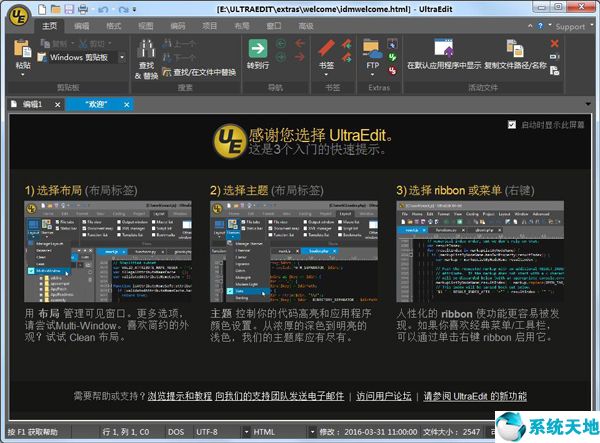Image resolution: width=600 pixels, height=443 pixels.
Task: Click the 剪切 scissors icon
Action: [x=83, y=44]
